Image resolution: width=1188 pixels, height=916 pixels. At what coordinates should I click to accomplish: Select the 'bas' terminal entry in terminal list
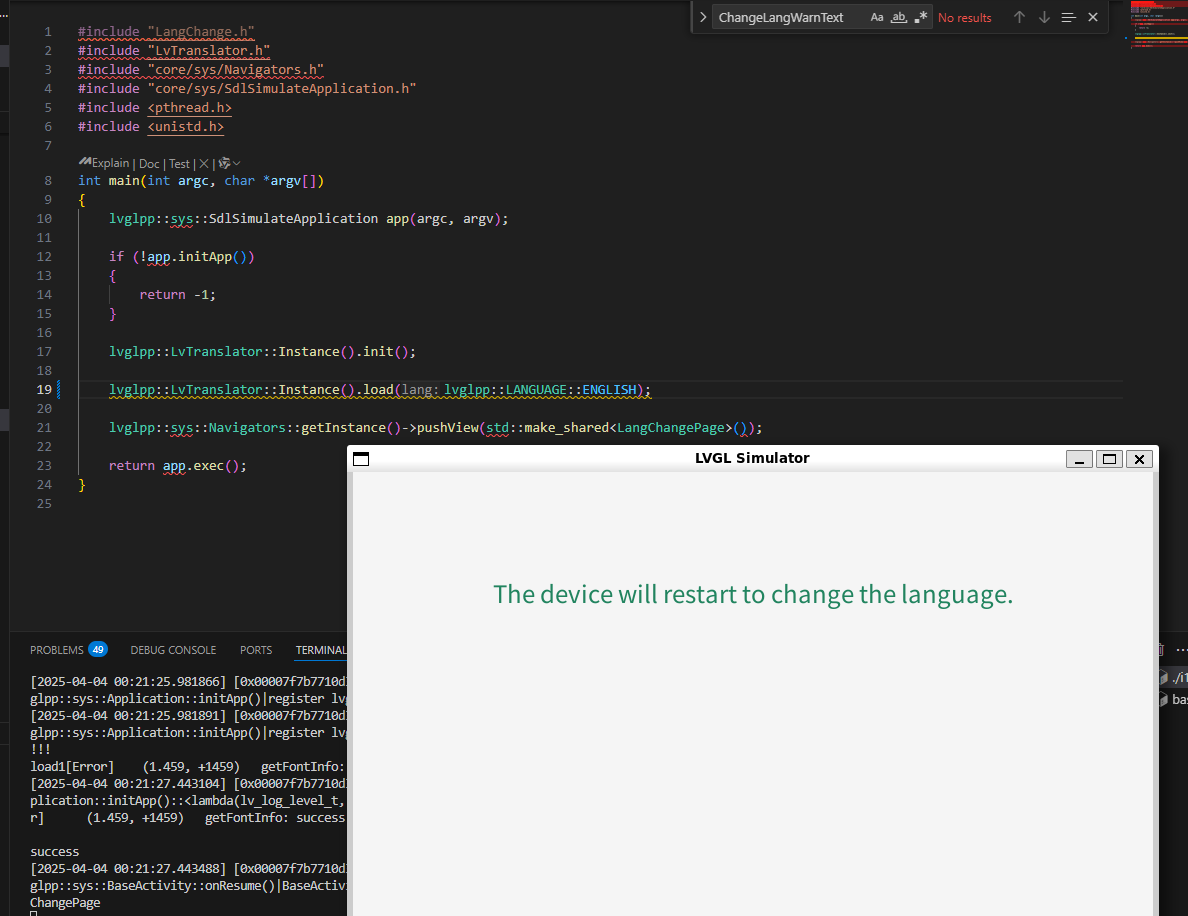coord(1174,699)
